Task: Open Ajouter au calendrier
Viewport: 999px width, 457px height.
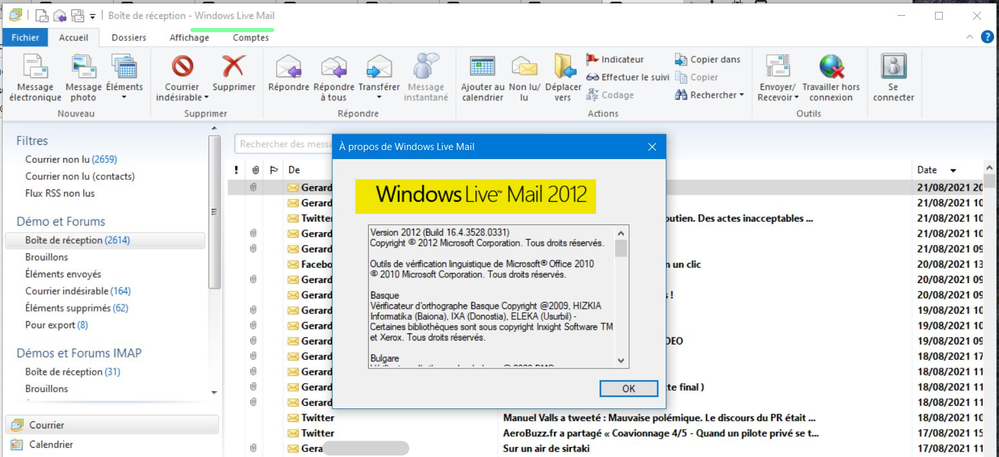Action: tap(483, 68)
